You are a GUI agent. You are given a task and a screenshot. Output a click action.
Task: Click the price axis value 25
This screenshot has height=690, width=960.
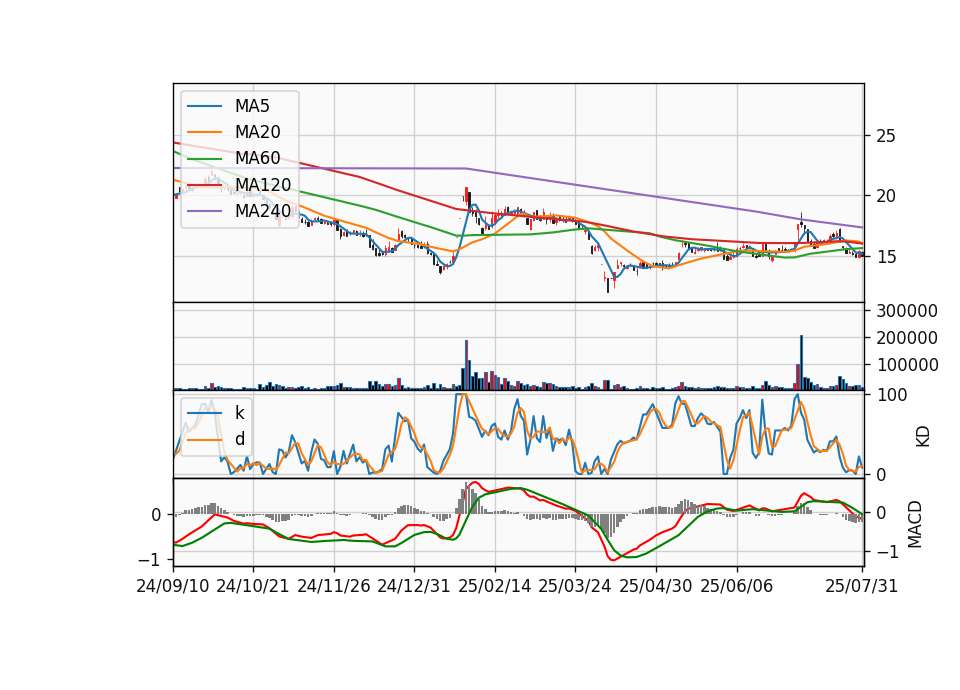886,136
